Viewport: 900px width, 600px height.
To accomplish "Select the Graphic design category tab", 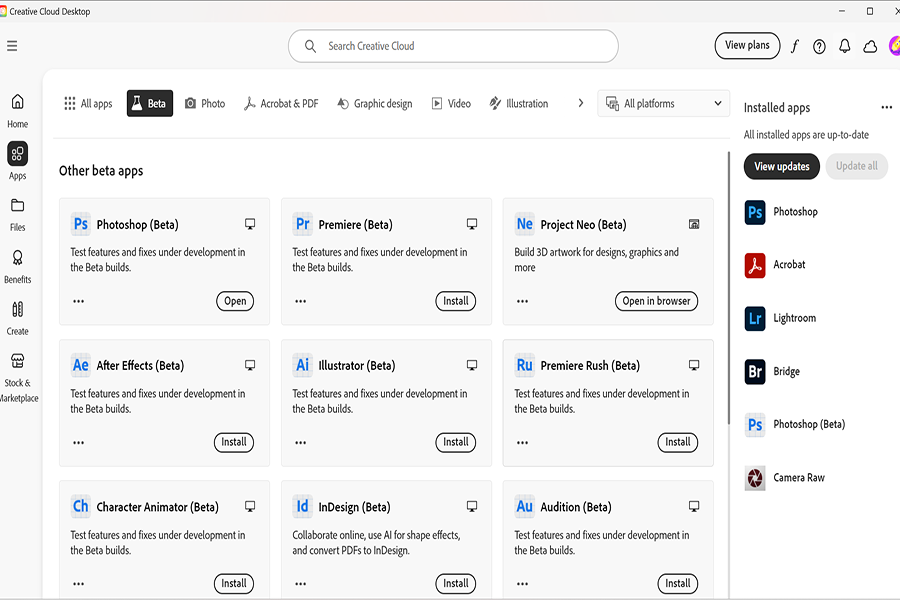I will (375, 104).
